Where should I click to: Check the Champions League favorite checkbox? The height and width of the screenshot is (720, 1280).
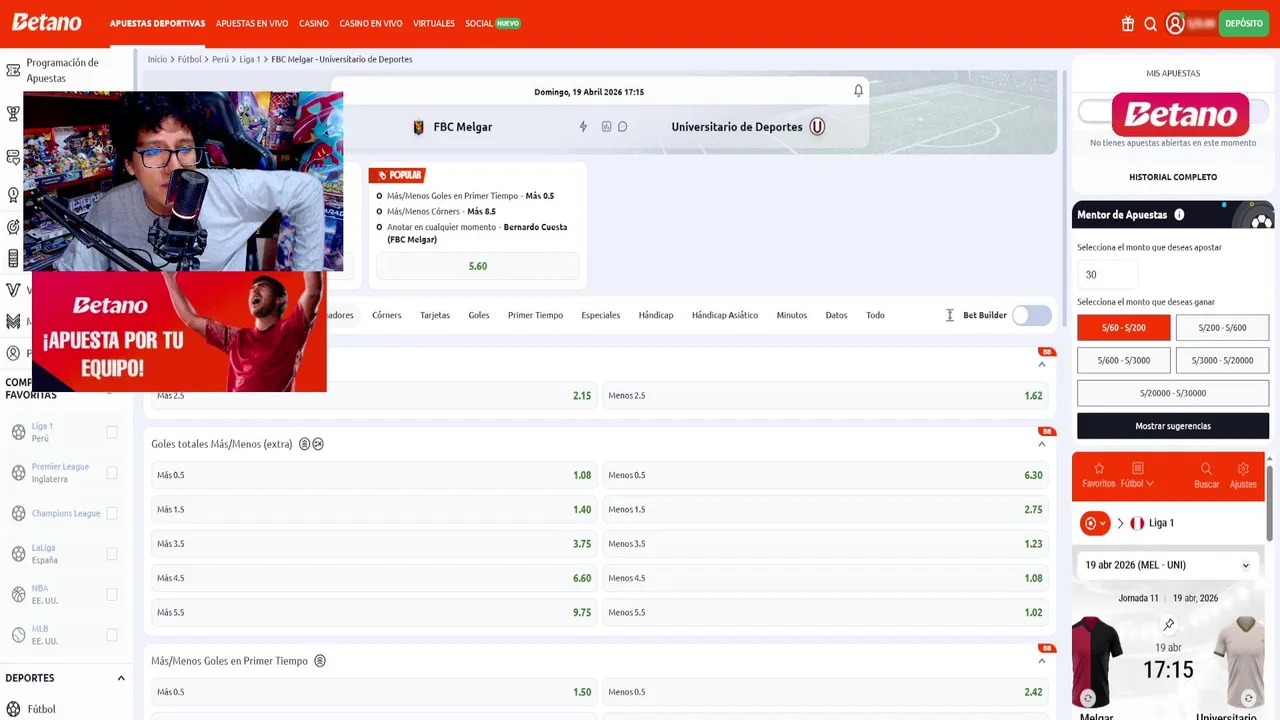point(112,513)
